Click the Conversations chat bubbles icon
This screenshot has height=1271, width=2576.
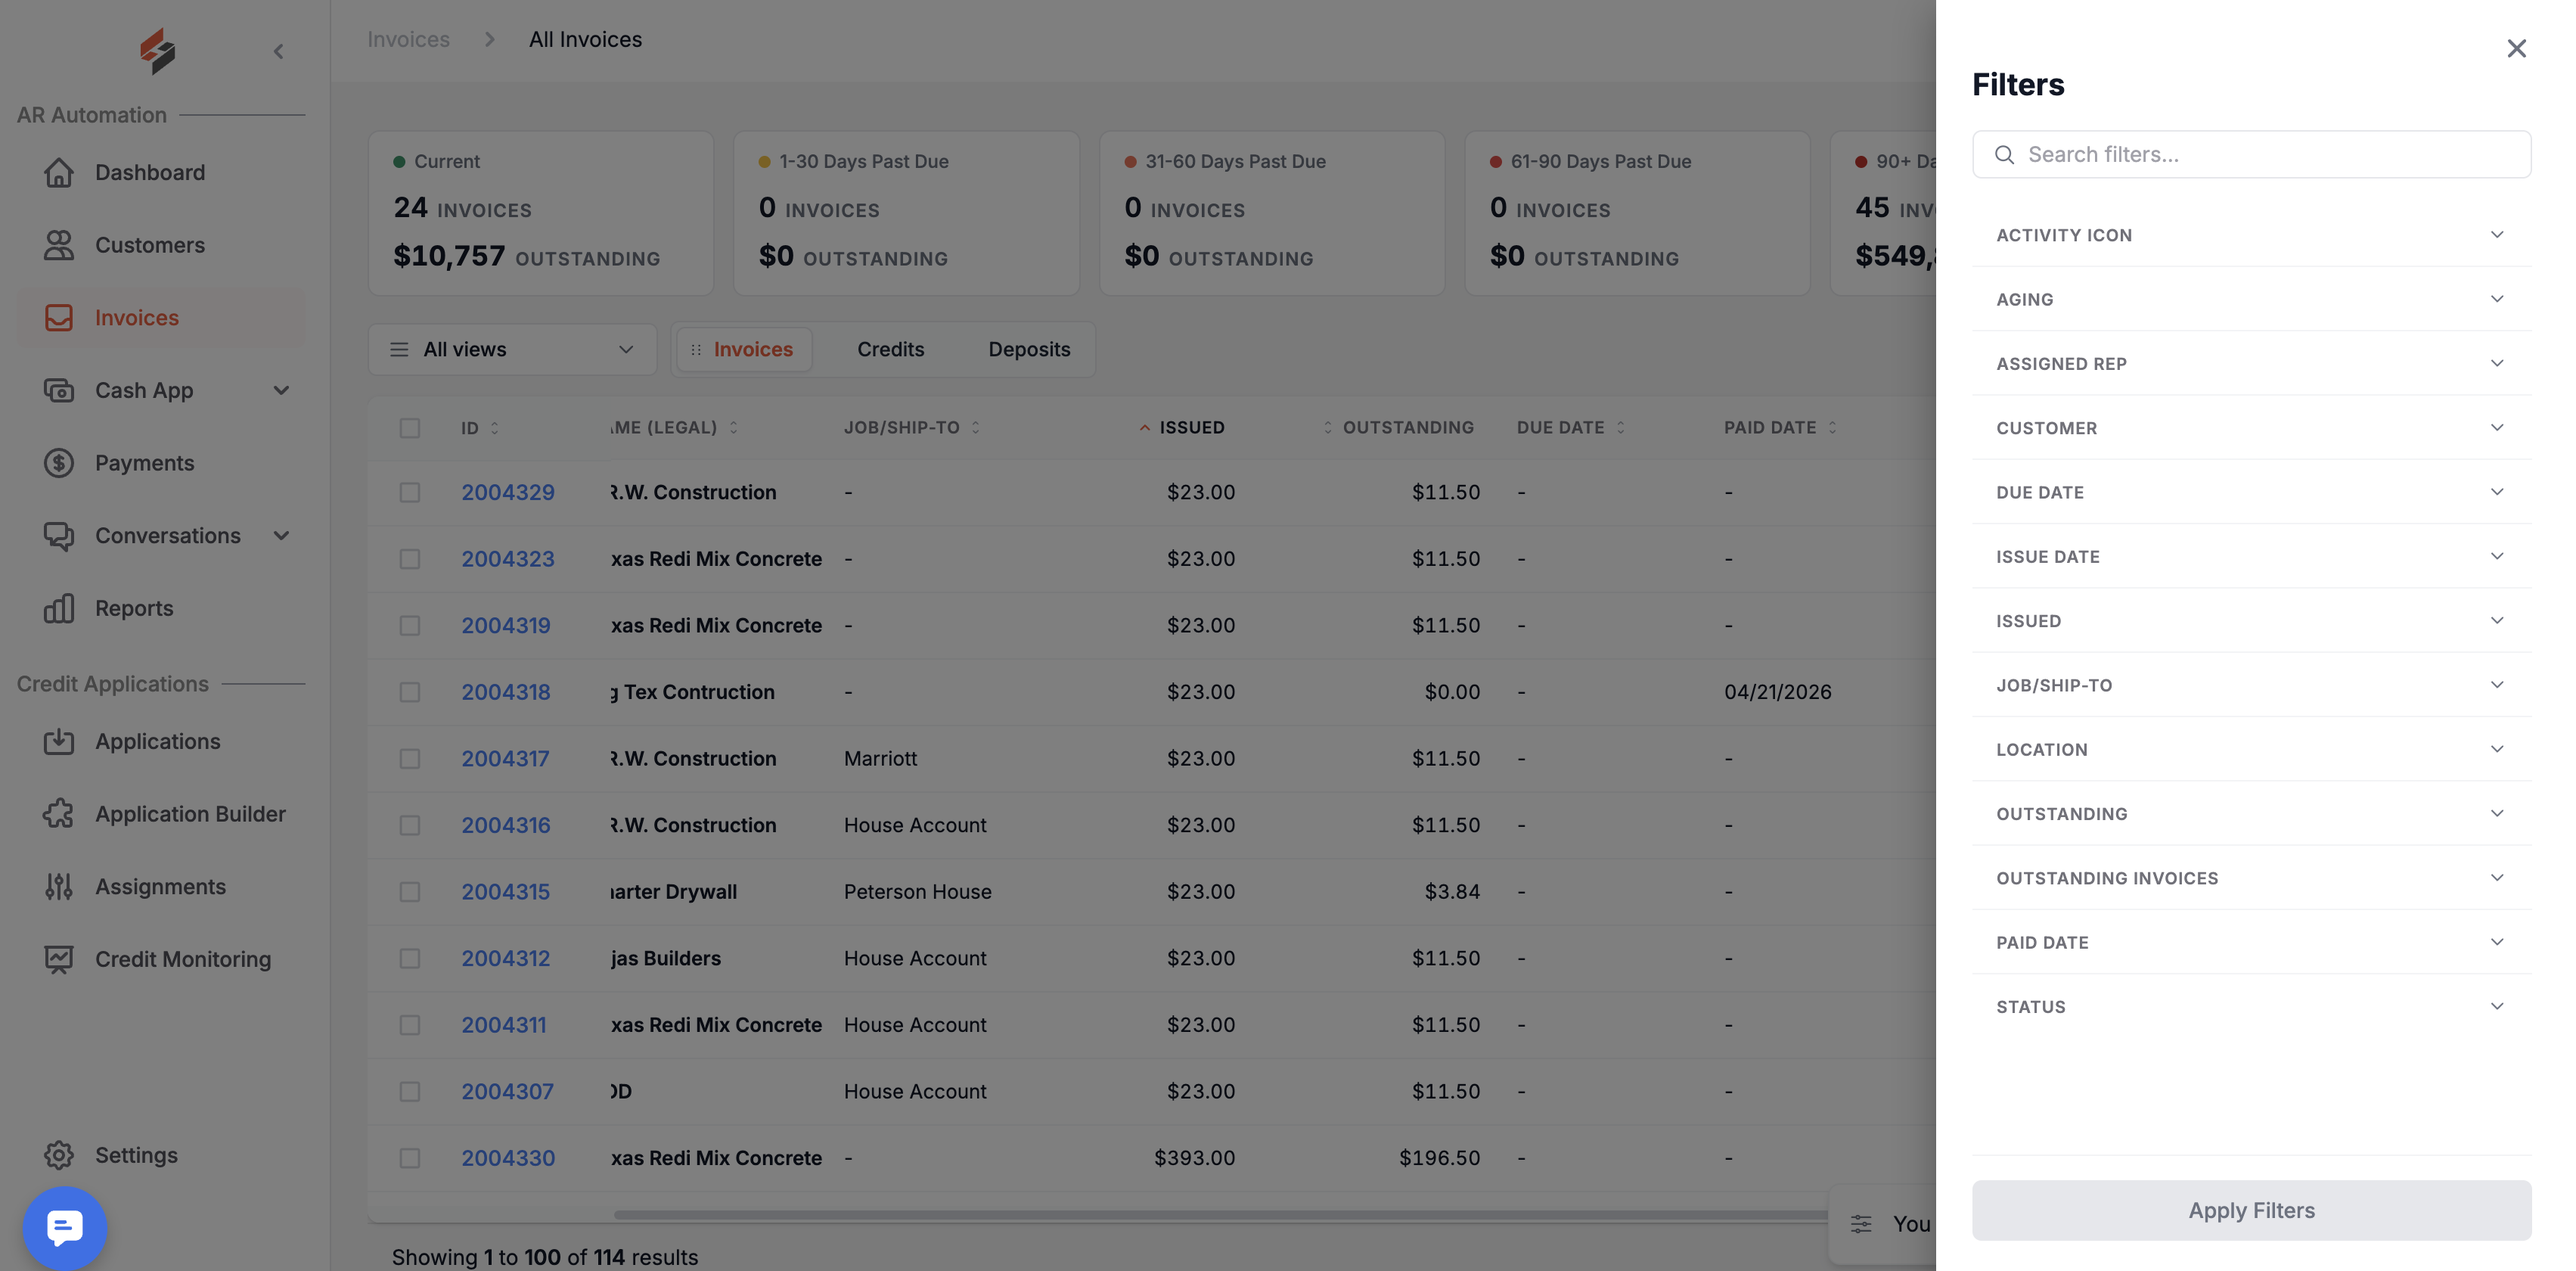59,536
